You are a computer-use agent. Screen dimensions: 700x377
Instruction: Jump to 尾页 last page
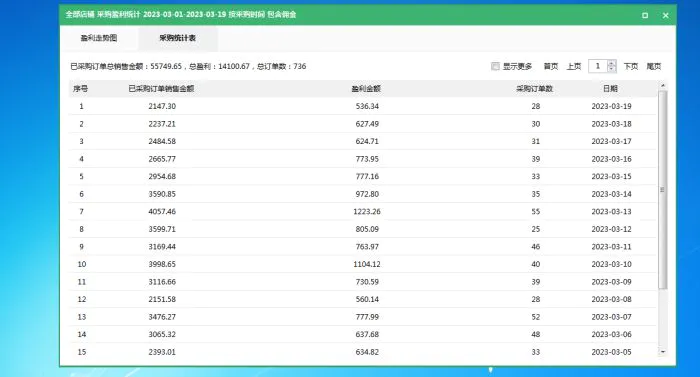654,66
